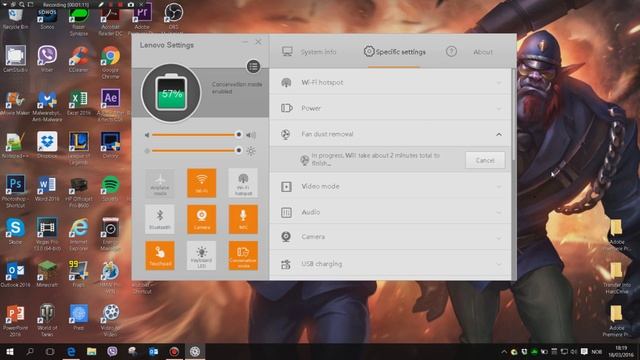Toggle the Touchpad tile

click(x=160, y=256)
